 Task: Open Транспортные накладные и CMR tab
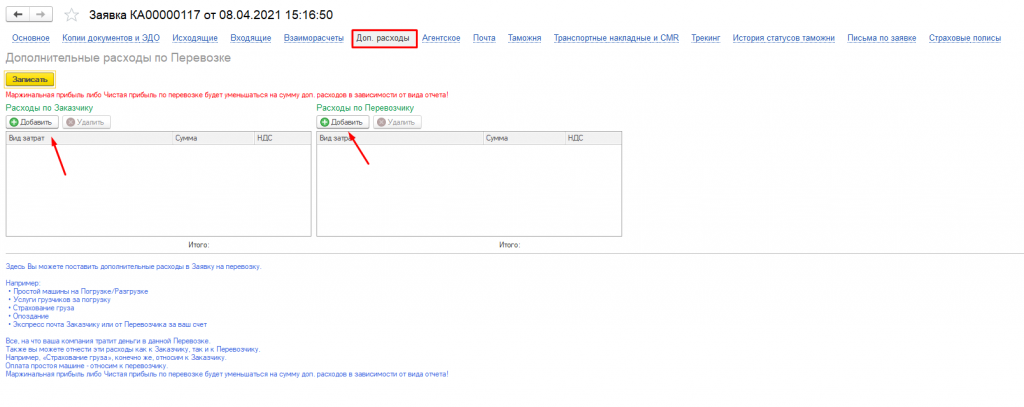coord(616,39)
